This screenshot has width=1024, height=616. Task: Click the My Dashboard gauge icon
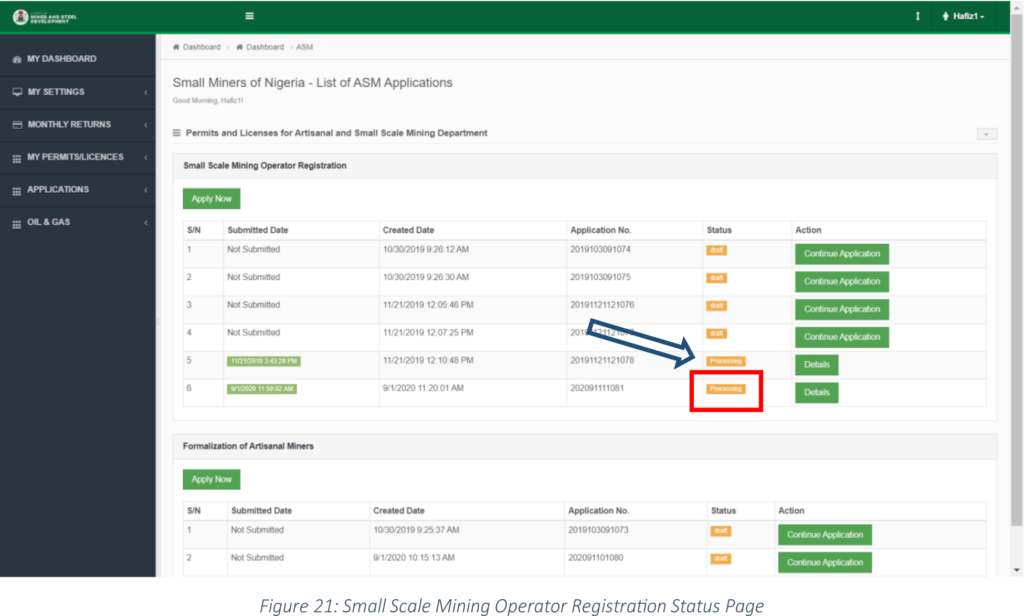pos(17,60)
